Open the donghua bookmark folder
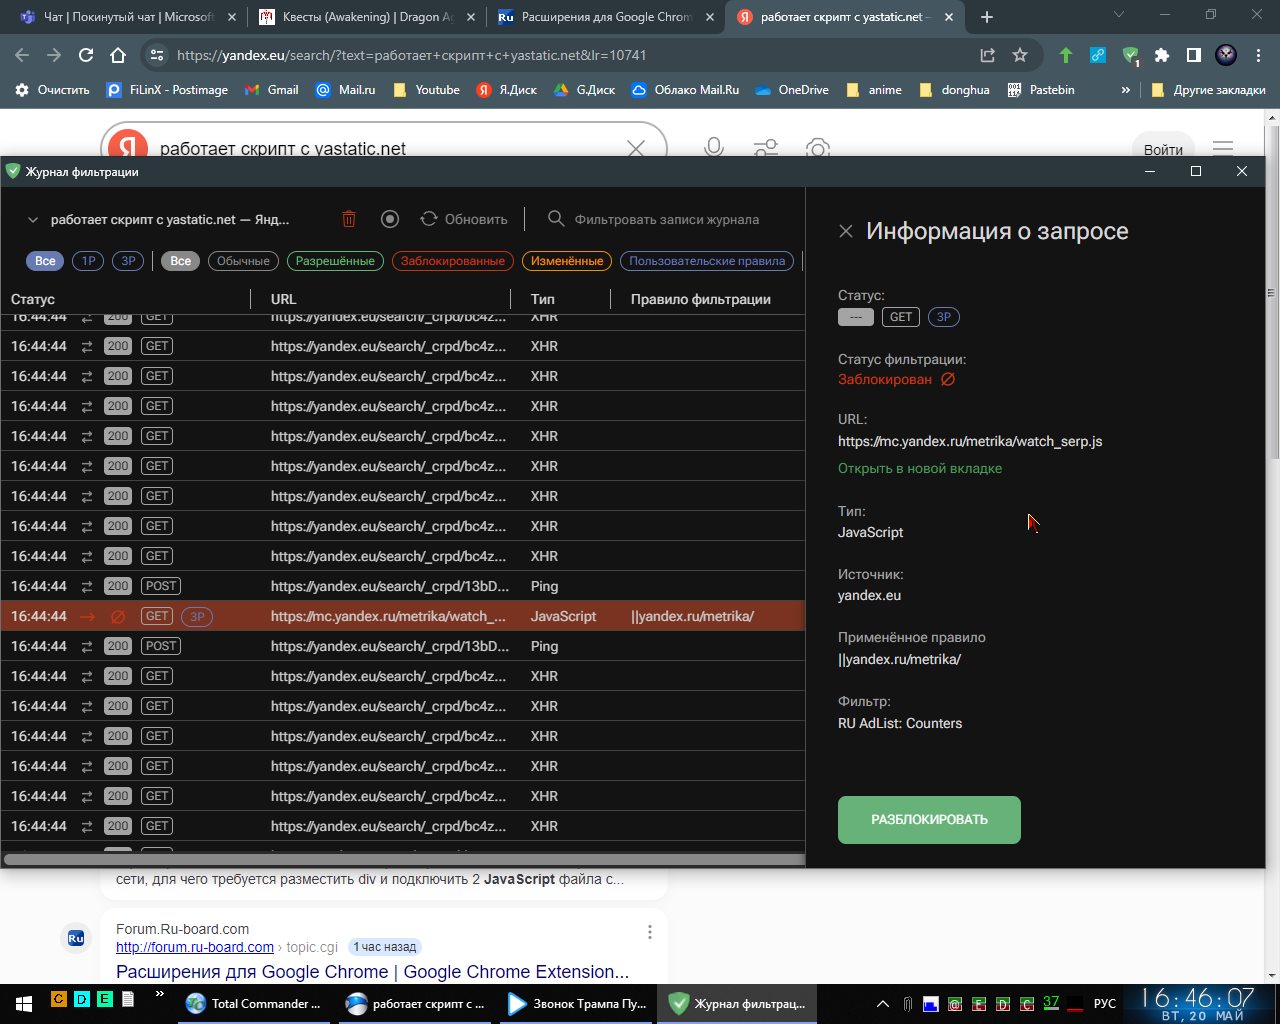 pos(954,89)
